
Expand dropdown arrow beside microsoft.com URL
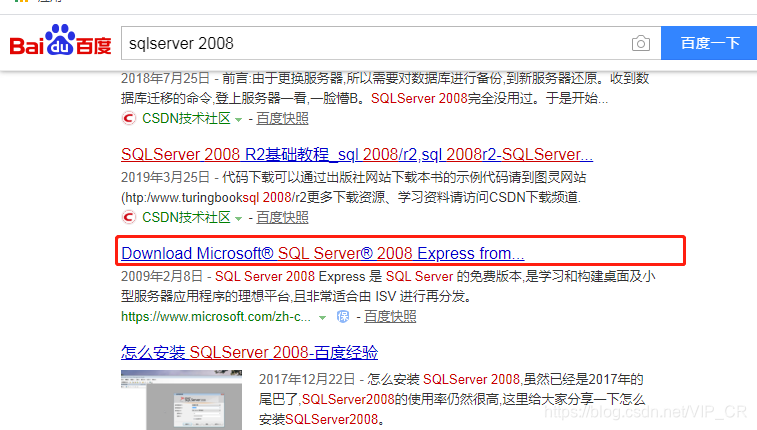point(322,318)
